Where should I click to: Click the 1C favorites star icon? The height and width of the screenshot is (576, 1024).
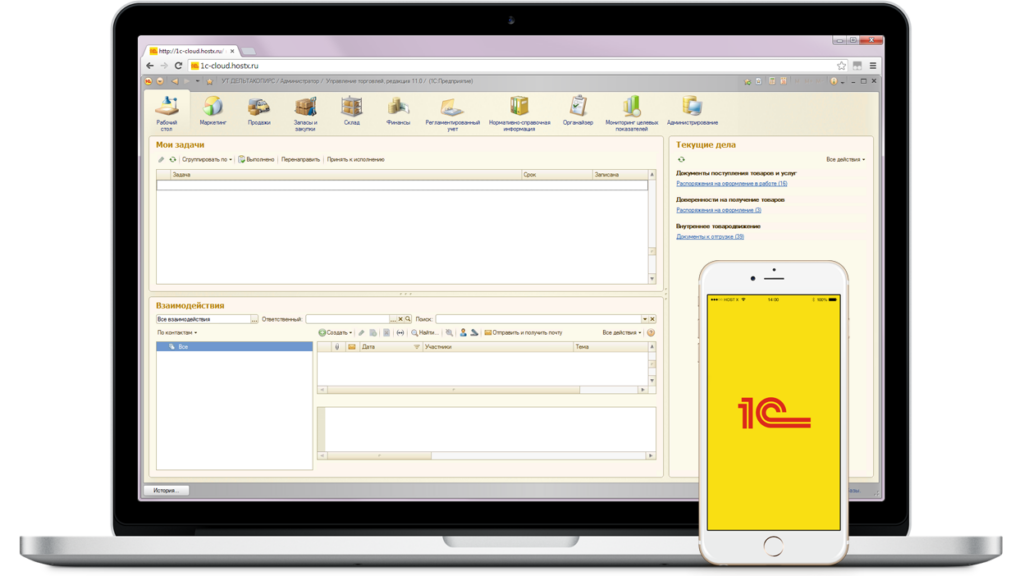[210, 82]
